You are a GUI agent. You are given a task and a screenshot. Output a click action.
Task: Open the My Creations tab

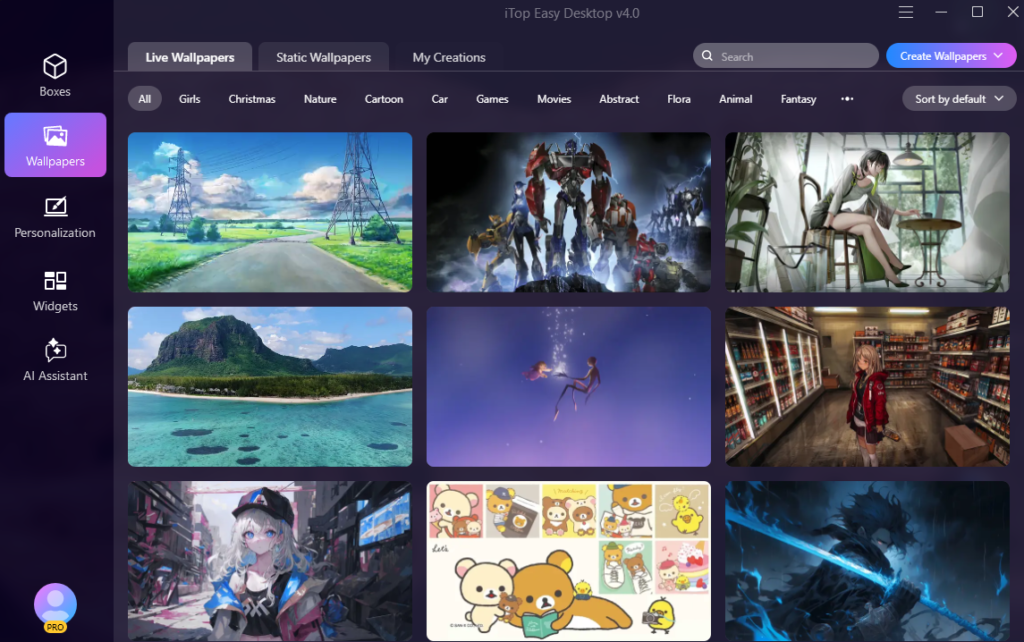(449, 57)
